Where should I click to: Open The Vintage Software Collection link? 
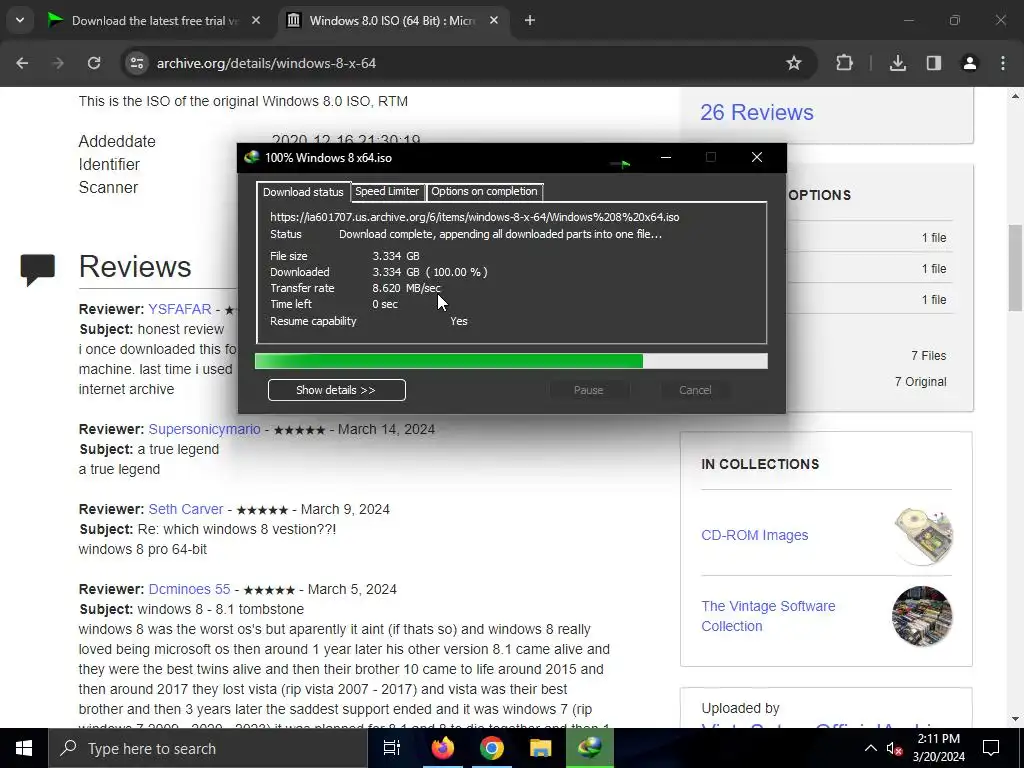pyautogui.click(x=768, y=616)
